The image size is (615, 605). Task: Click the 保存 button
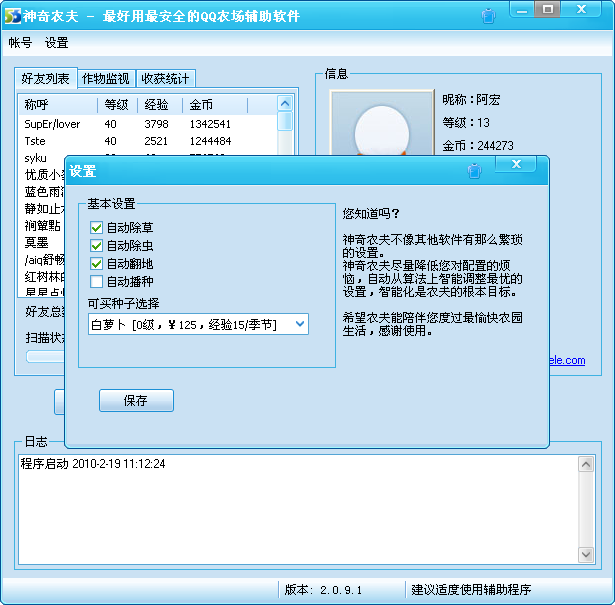[x=136, y=400]
